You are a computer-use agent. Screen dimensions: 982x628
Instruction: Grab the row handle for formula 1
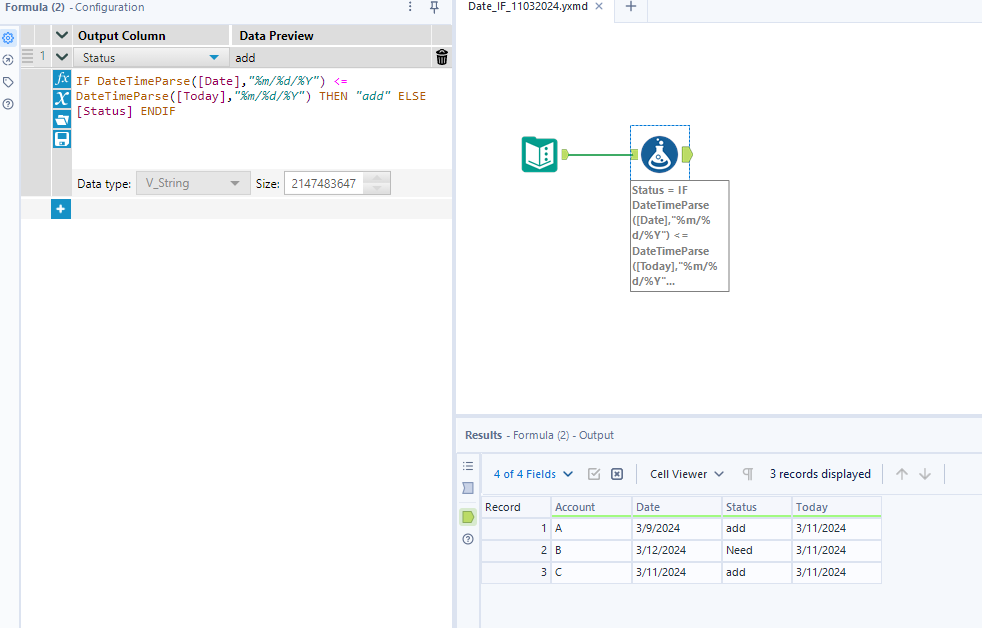(x=28, y=56)
